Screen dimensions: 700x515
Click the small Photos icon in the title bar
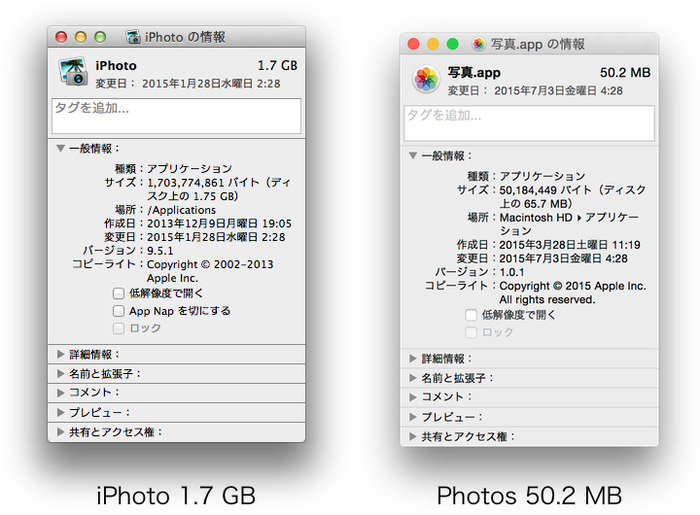pyautogui.click(x=479, y=44)
